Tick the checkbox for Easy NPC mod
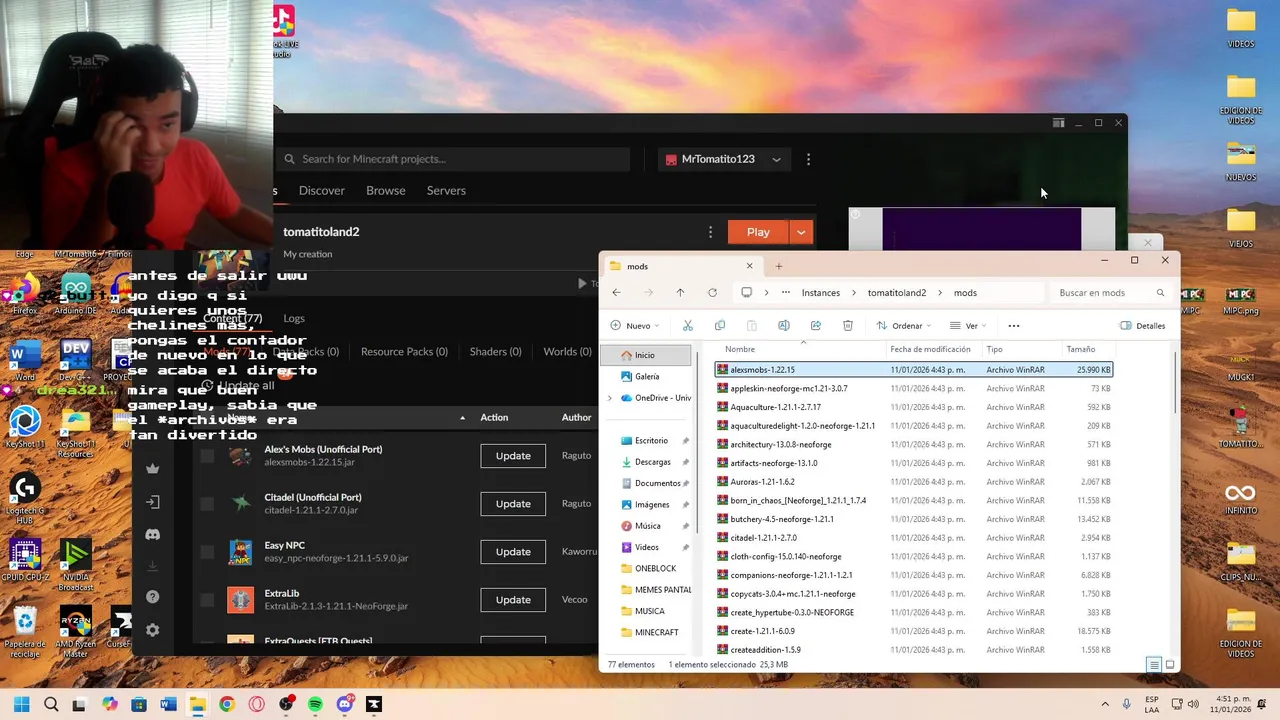 [x=207, y=552]
